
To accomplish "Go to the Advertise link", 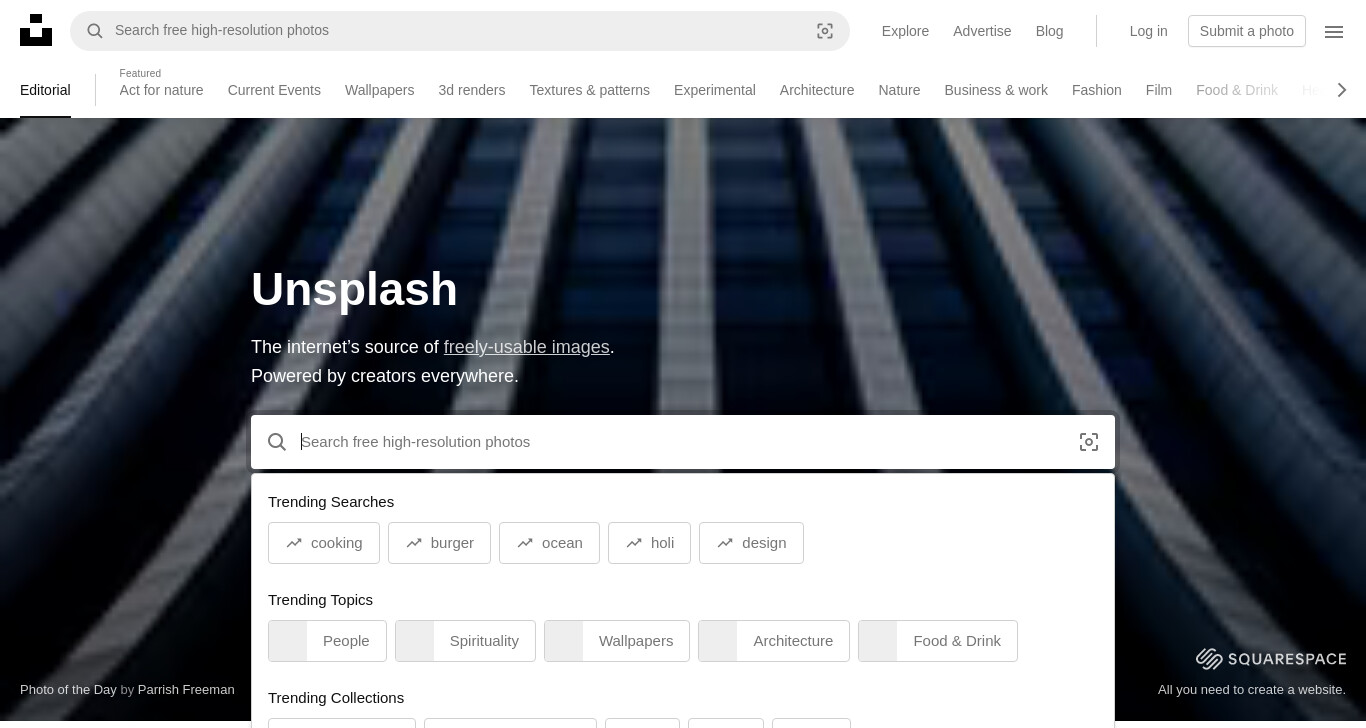I will (x=982, y=31).
